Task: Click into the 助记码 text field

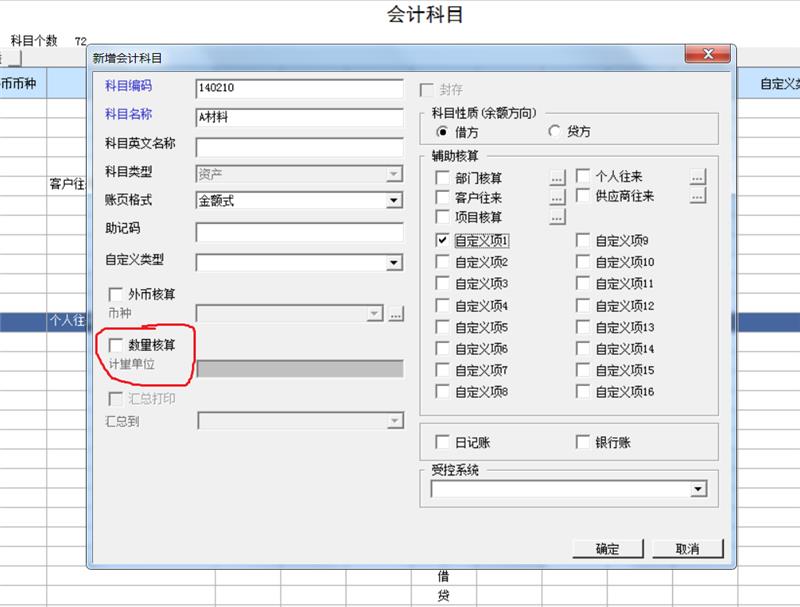Action: 299,232
